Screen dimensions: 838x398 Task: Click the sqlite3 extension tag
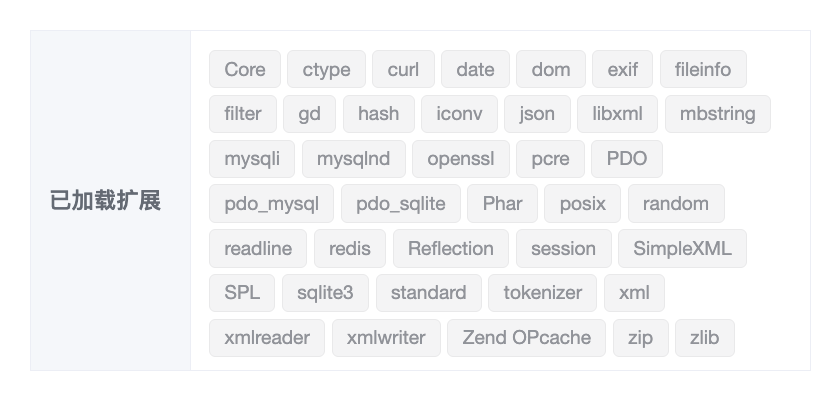coord(325,293)
